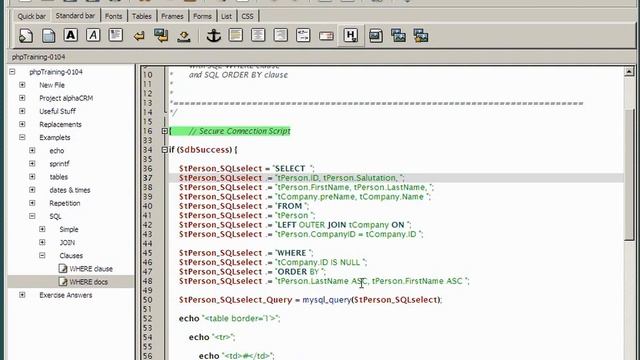Open the WHERE clause snippet document icon

63,269
